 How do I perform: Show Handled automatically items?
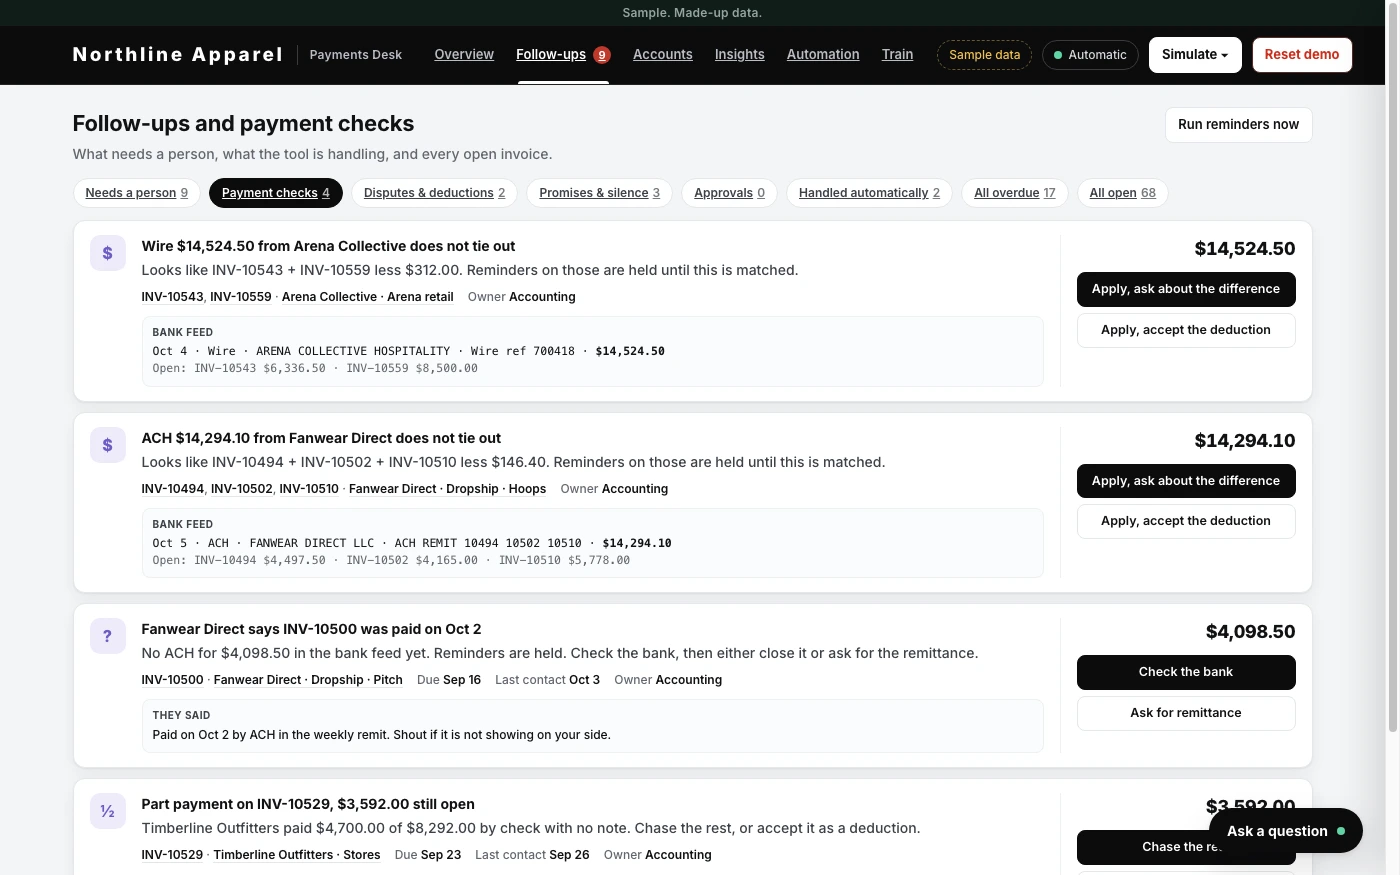pyautogui.click(x=870, y=193)
